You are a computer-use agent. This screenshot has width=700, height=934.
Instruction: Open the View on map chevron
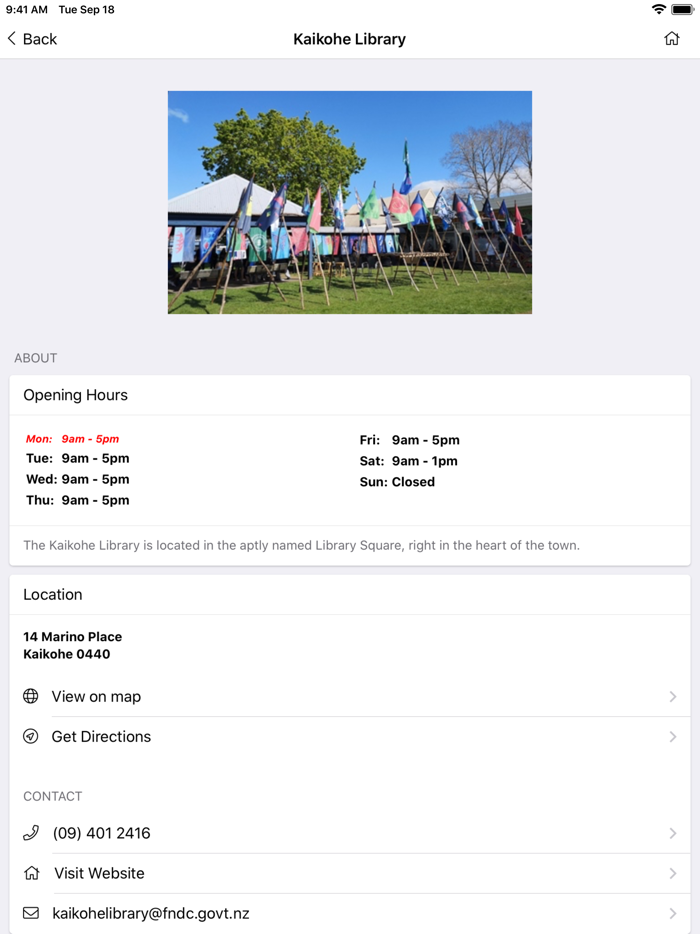[x=673, y=696]
